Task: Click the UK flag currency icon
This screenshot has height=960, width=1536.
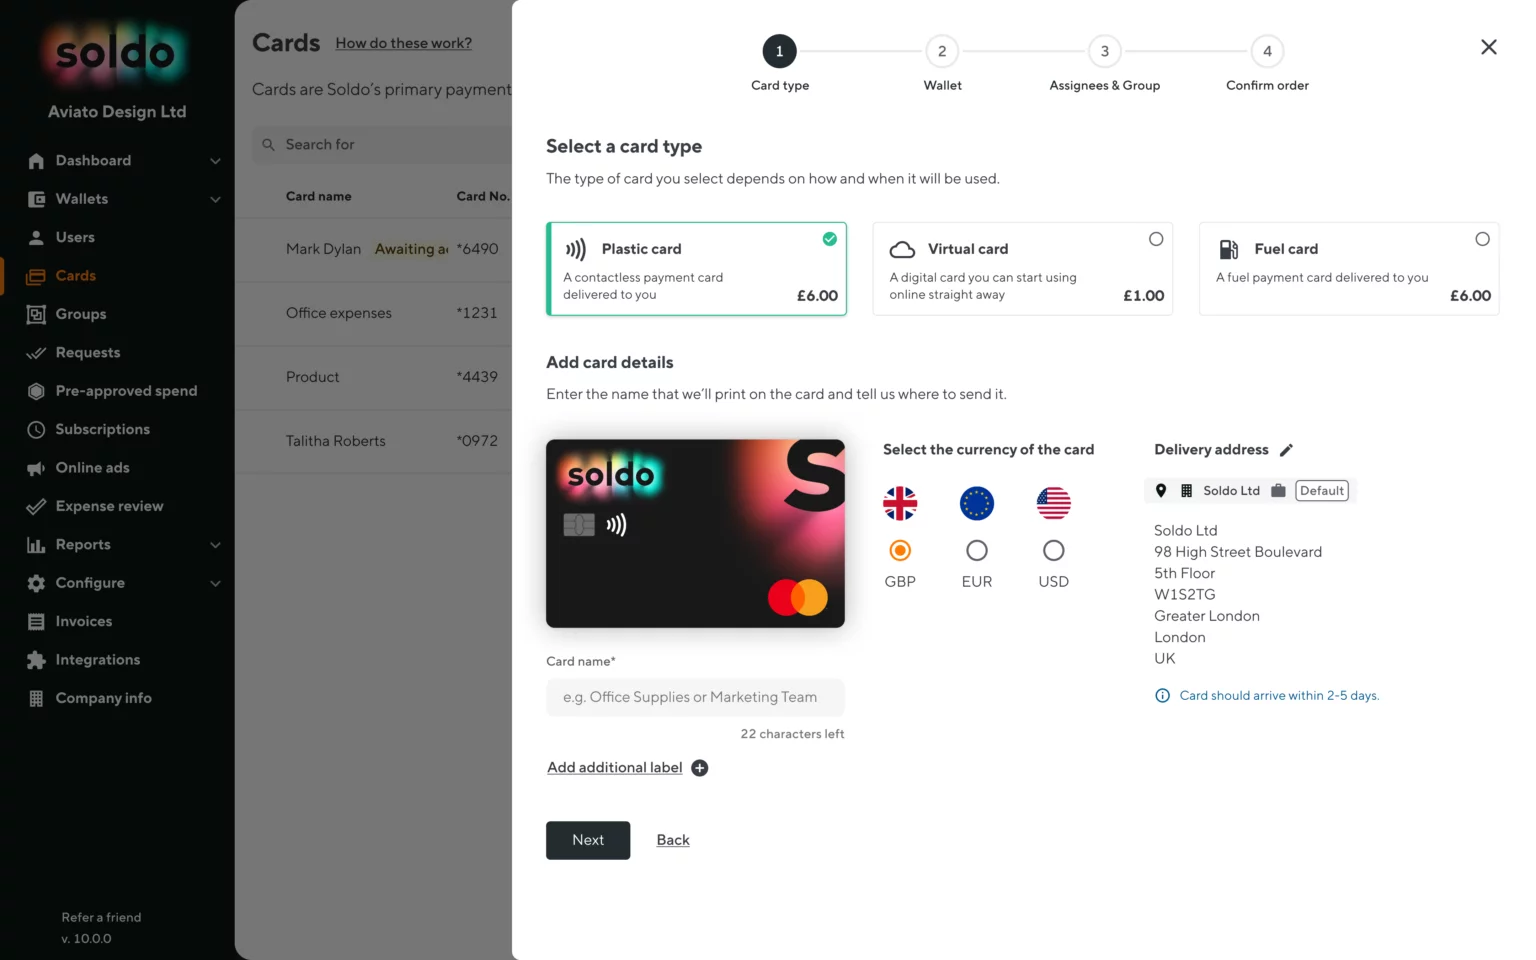Action: [x=900, y=503]
